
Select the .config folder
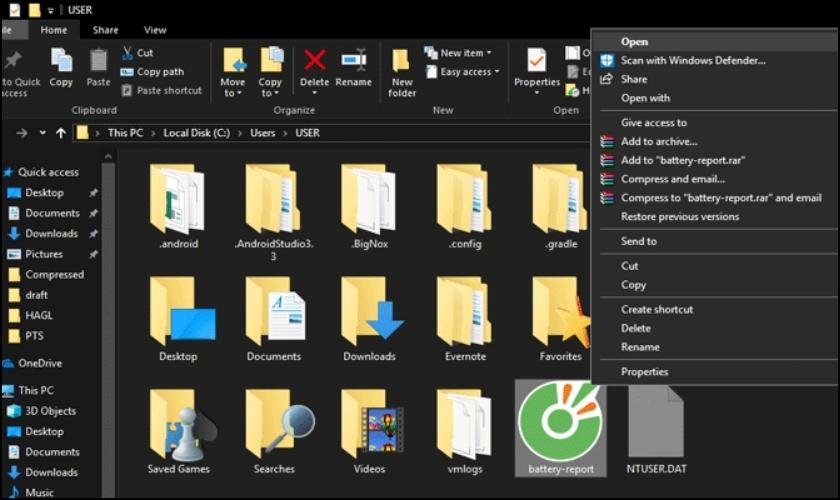click(x=465, y=207)
